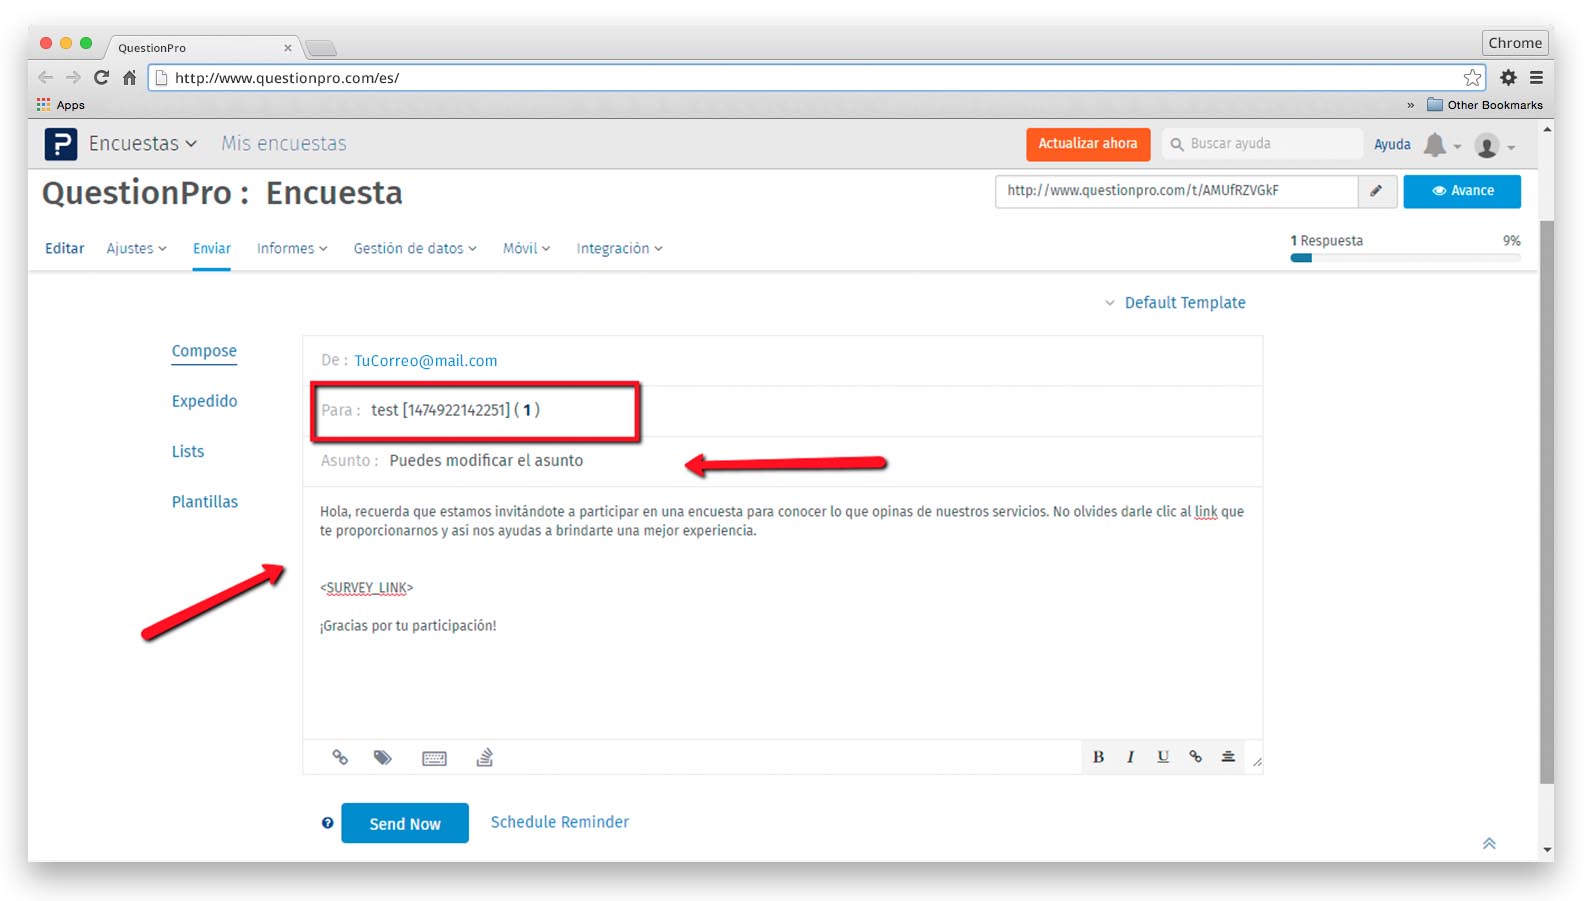Reload the page
Image resolution: width=1590 pixels, height=901 pixels.
(x=101, y=77)
